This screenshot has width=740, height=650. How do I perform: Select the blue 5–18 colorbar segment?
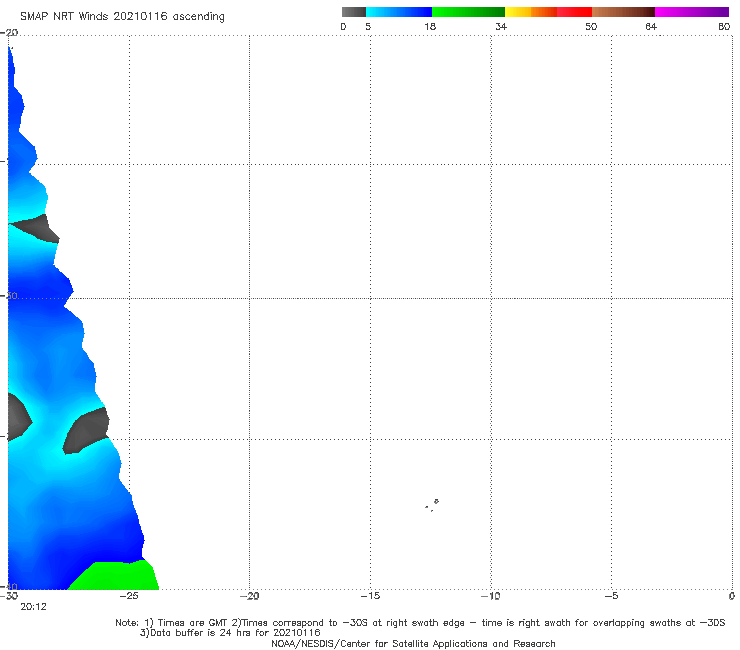point(399,12)
